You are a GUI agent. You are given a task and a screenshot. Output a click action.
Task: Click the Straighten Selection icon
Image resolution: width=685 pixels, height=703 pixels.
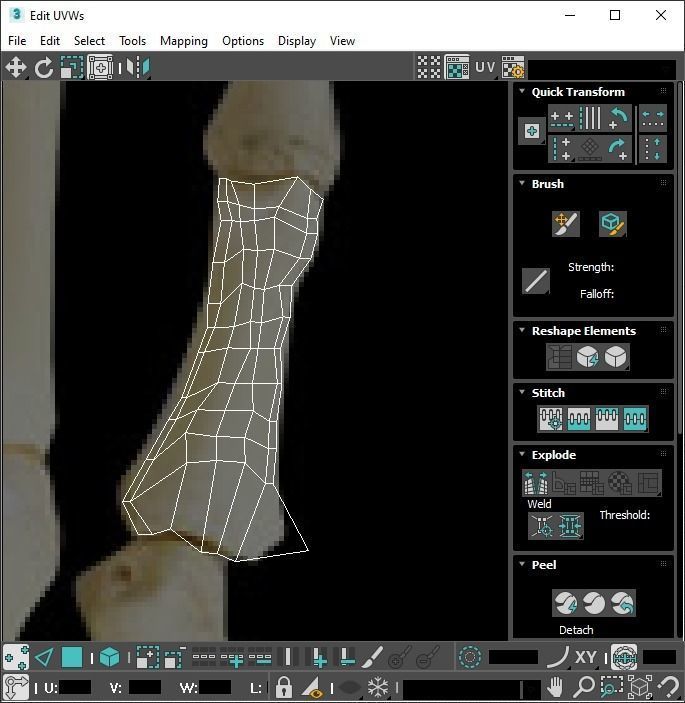[x=559, y=357]
